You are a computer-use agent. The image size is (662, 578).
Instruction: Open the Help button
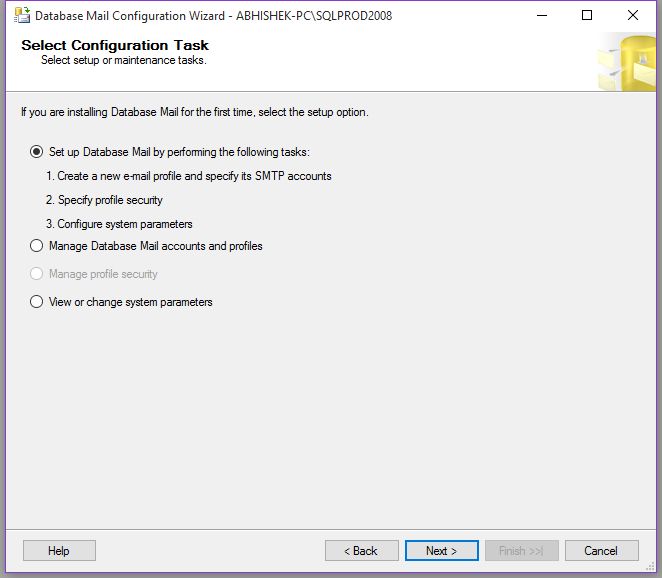[x=59, y=551]
